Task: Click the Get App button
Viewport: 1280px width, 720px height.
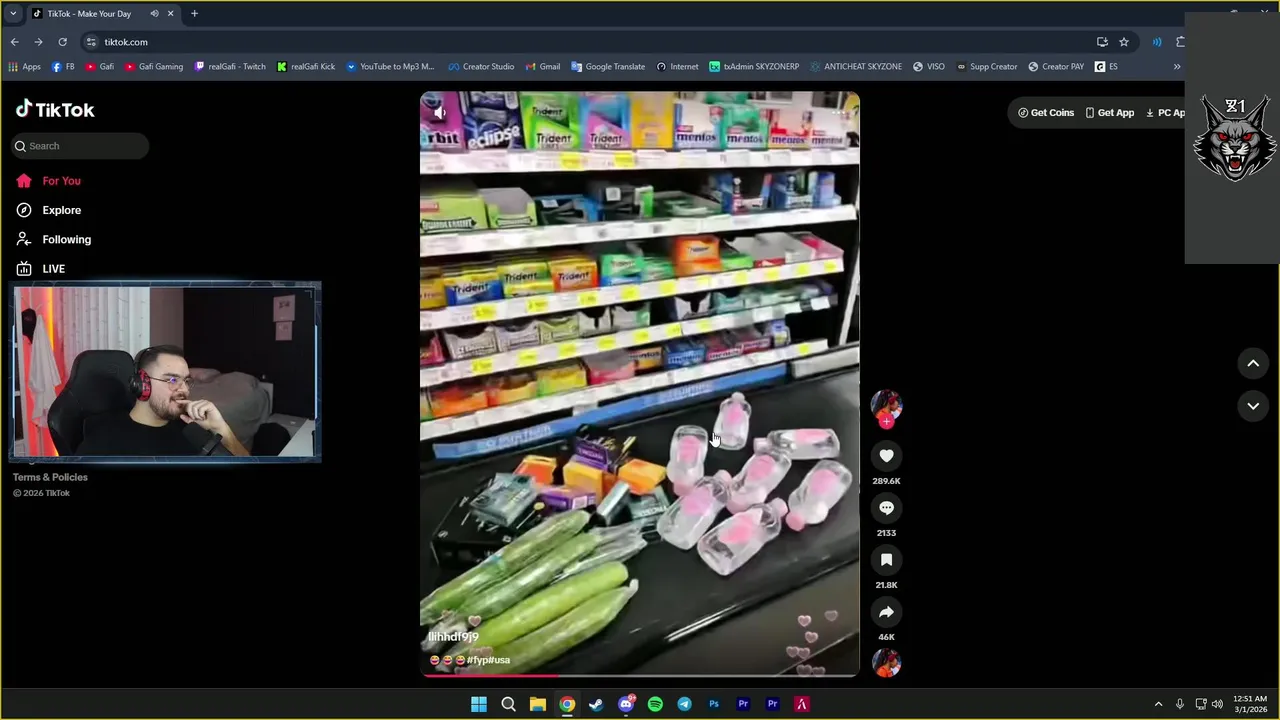Action: (1110, 113)
